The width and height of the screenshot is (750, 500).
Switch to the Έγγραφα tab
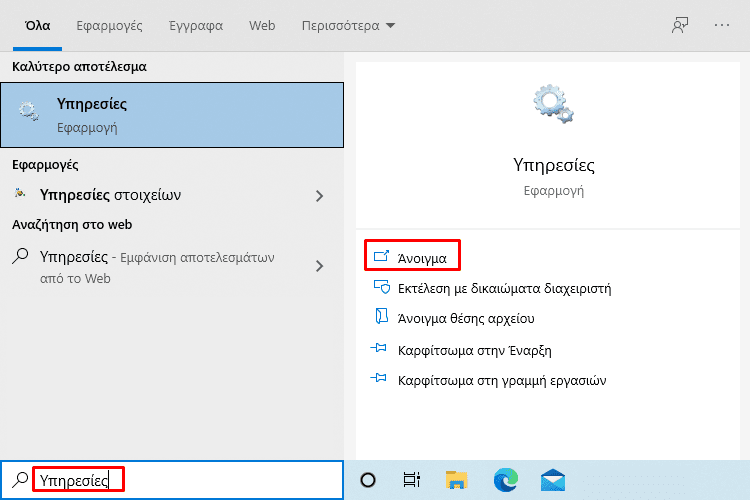196,25
